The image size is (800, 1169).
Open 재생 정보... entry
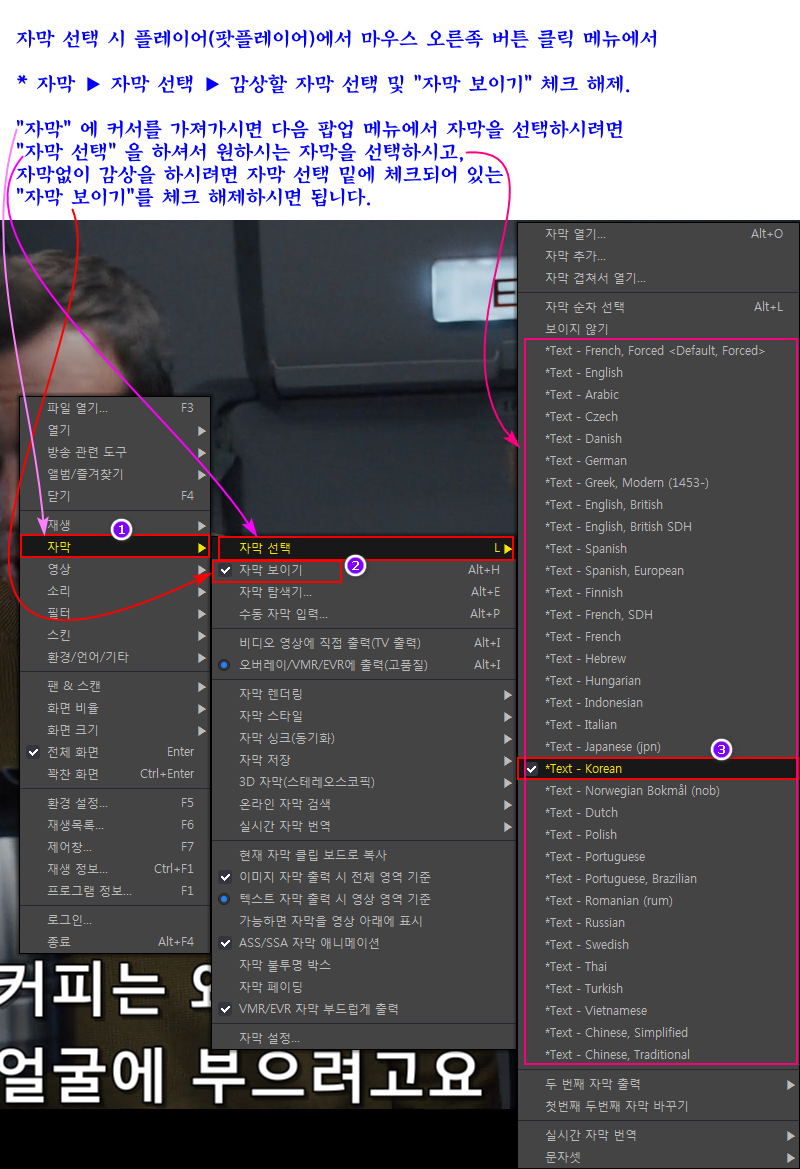[115, 869]
